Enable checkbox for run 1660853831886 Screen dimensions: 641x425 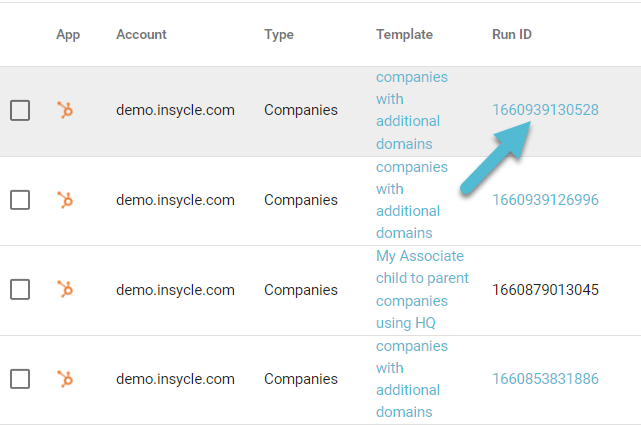(20, 379)
